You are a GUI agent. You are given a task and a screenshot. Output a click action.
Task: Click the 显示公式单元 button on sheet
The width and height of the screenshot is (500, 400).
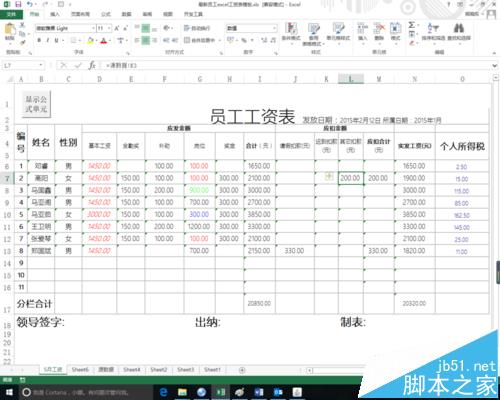[x=36, y=104]
